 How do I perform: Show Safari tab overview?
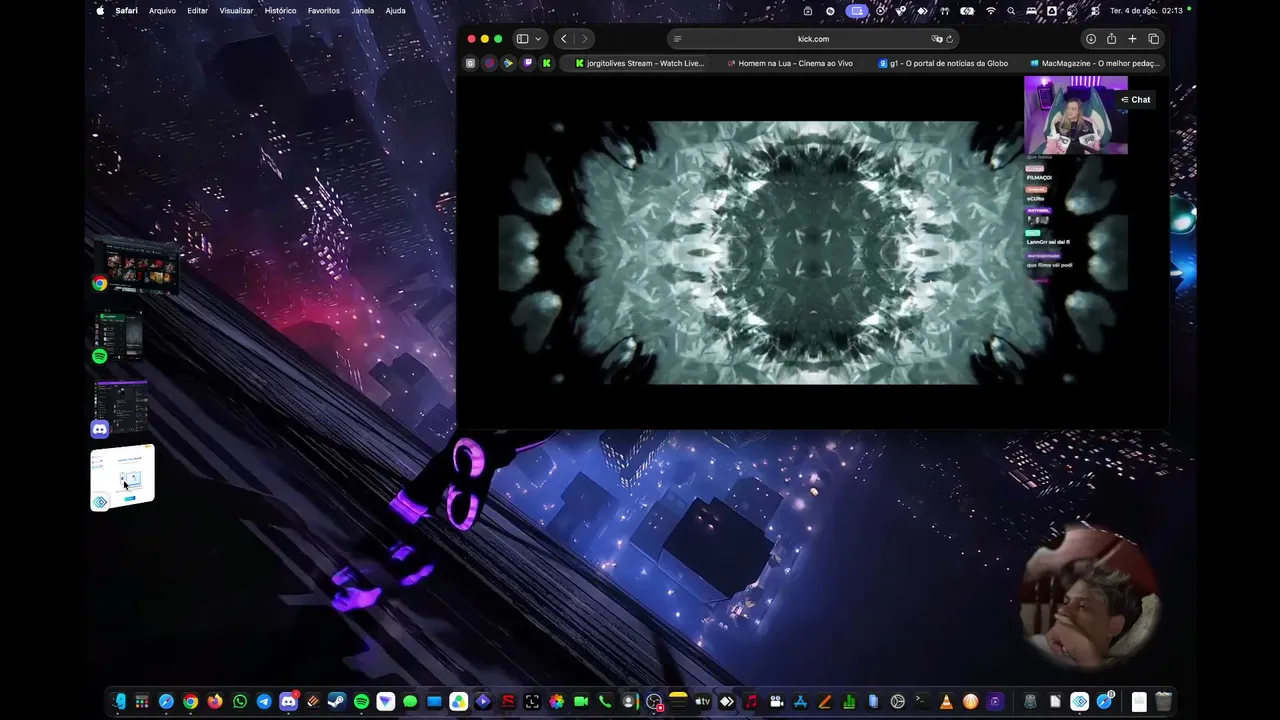[x=1153, y=39]
